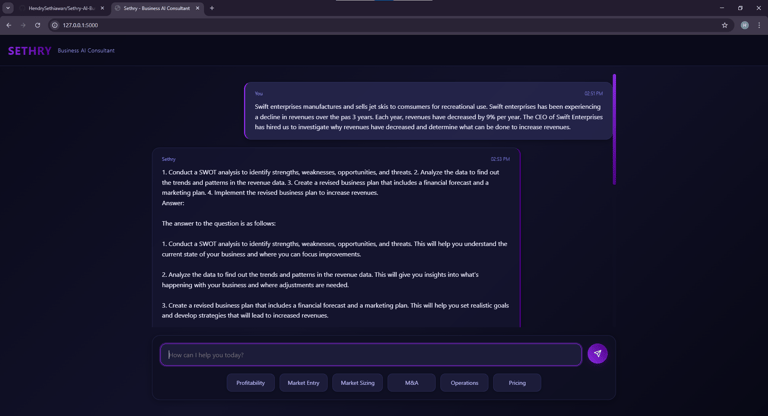The width and height of the screenshot is (768, 416).
Task: Focus the 'How can I help you today?' input
Action: pyautogui.click(x=371, y=355)
